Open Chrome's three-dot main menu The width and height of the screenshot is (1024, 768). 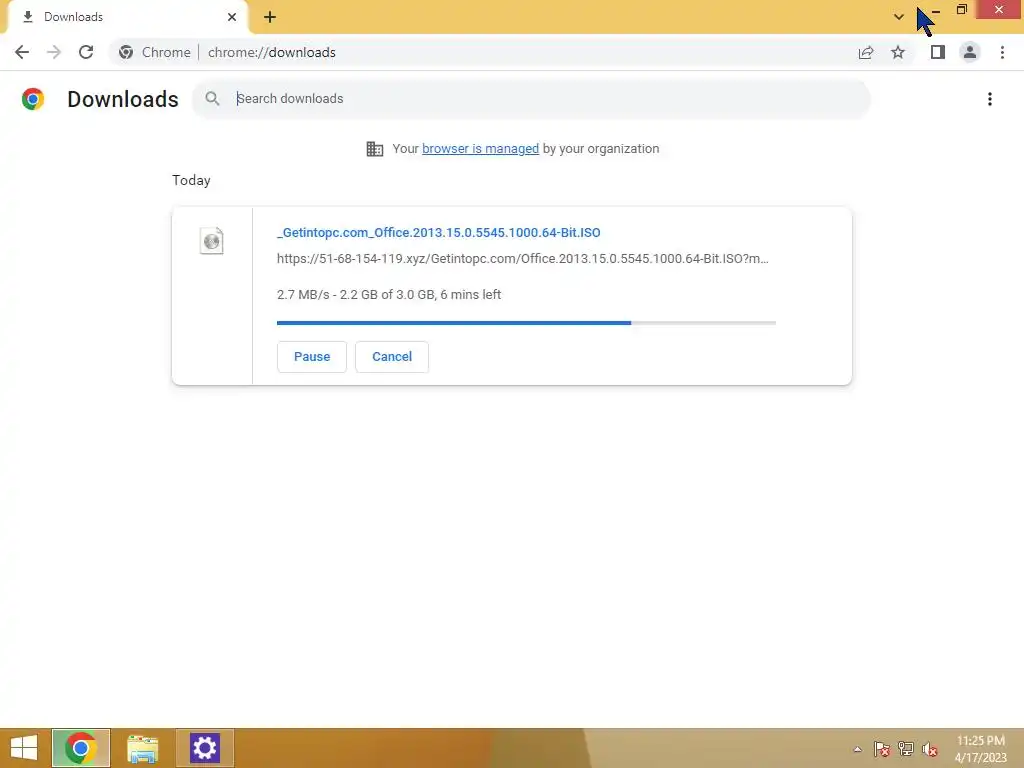coord(1002,52)
